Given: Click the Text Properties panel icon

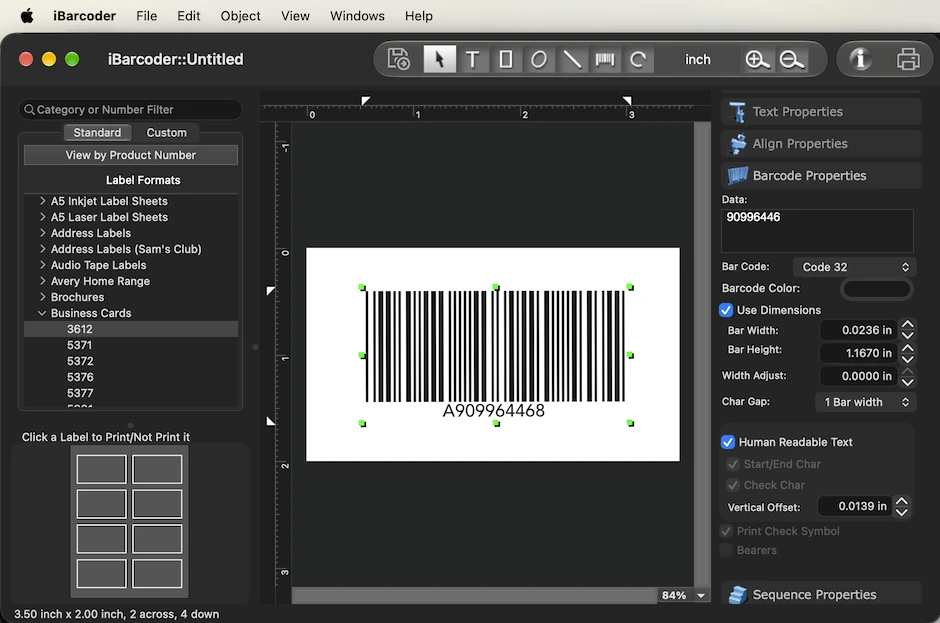Looking at the screenshot, I should tap(737, 112).
